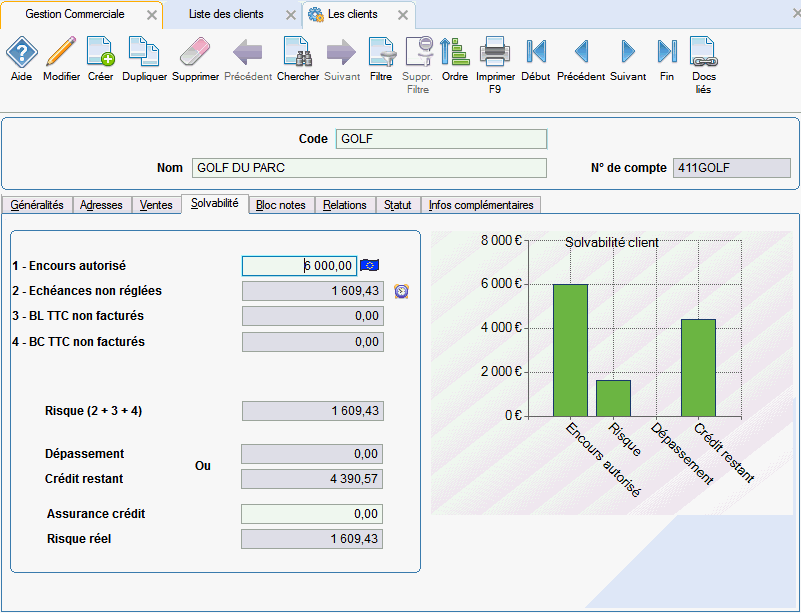Click the Crédit restant value 4 390,57
The width and height of the screenshot is (801, 613).
pyautogui.click(x=312, y=479)
